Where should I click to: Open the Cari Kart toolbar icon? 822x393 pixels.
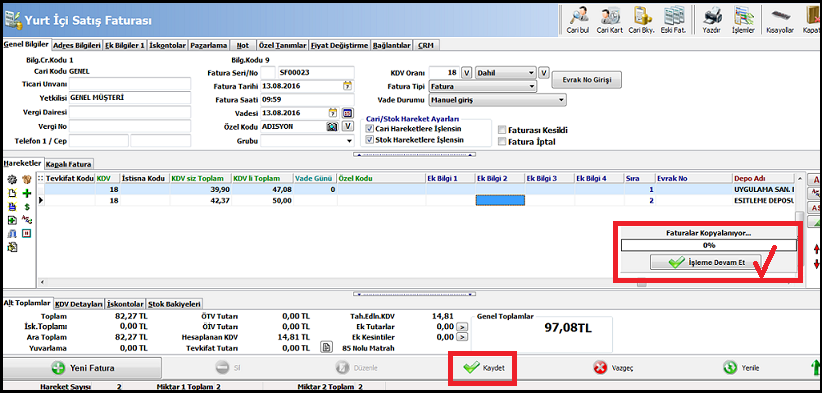(609, 20)
